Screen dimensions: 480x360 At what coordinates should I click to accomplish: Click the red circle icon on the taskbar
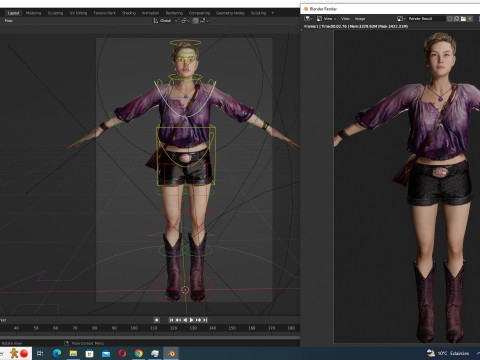point(24,353)
